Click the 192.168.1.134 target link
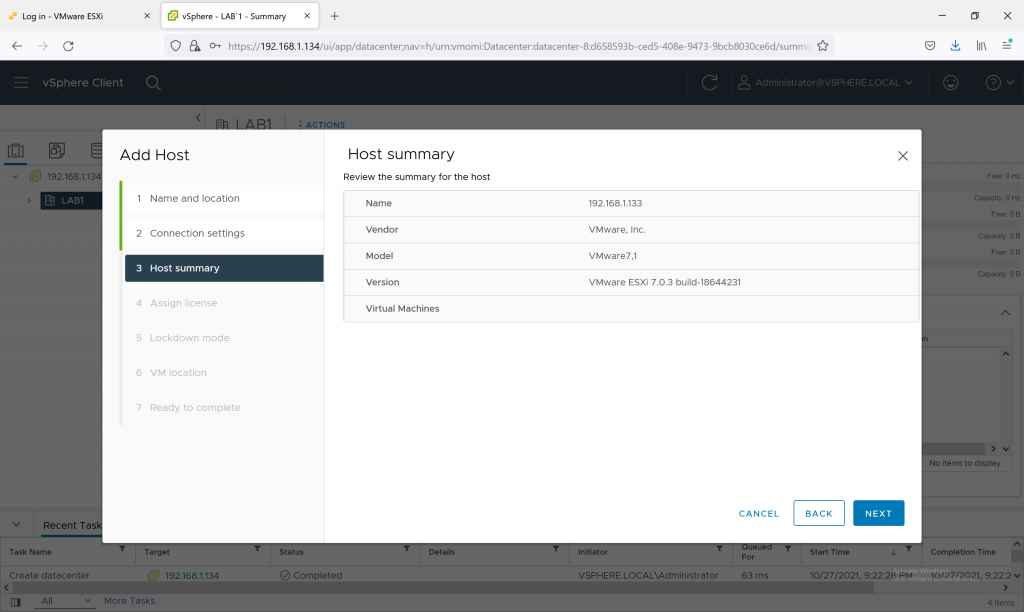The width and height of the screenshot is (1024, 612). click(192, 575)
